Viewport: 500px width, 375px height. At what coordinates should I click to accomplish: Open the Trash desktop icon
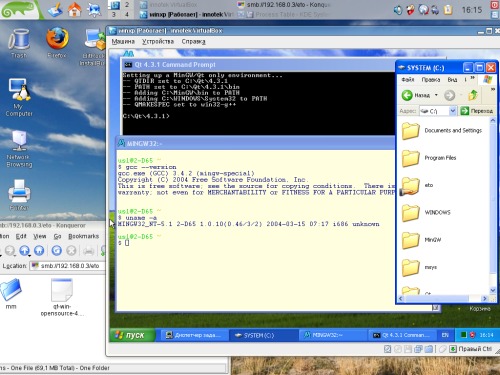coord(19,43)
